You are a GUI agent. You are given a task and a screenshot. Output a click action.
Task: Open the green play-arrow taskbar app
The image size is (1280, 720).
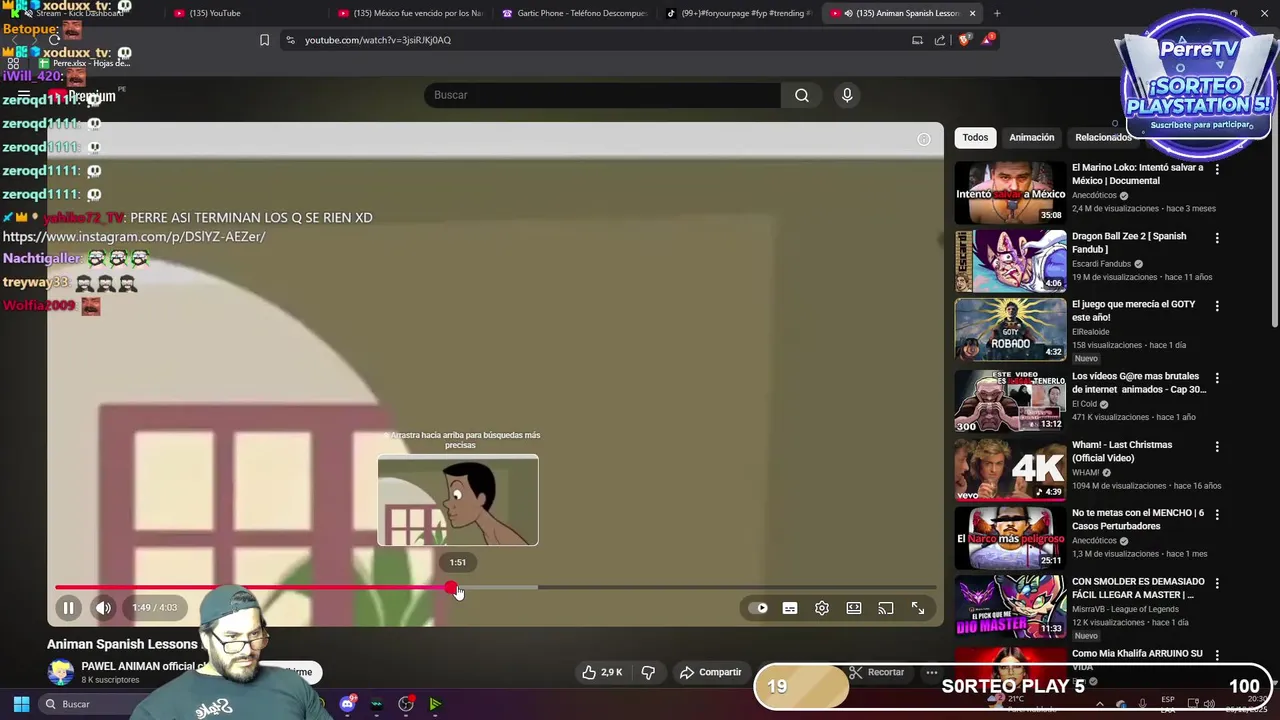pyautogui.click(x=435, y=704)
